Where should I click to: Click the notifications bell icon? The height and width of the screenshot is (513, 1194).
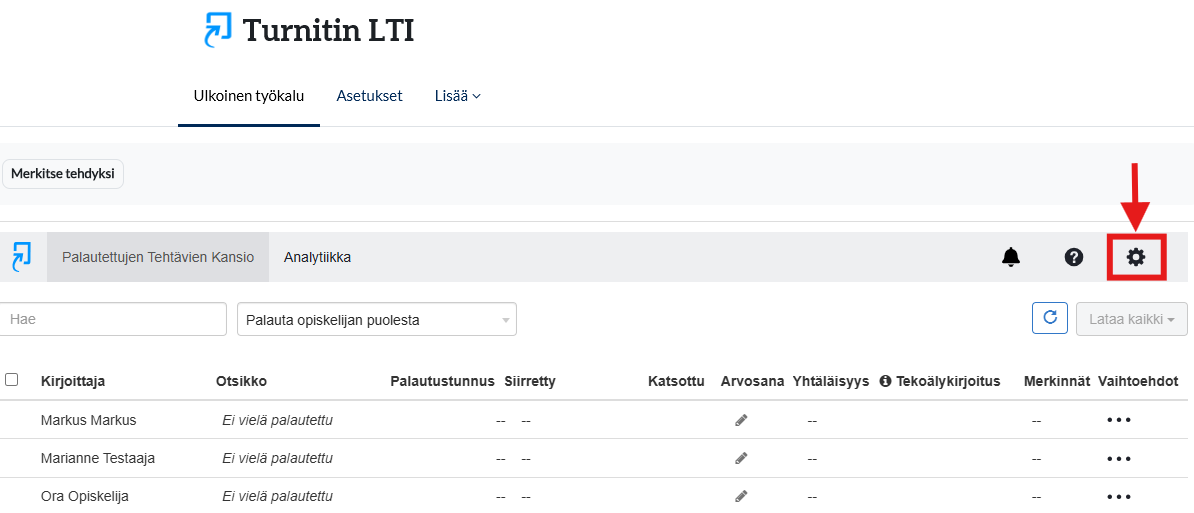pos(1011,257)
